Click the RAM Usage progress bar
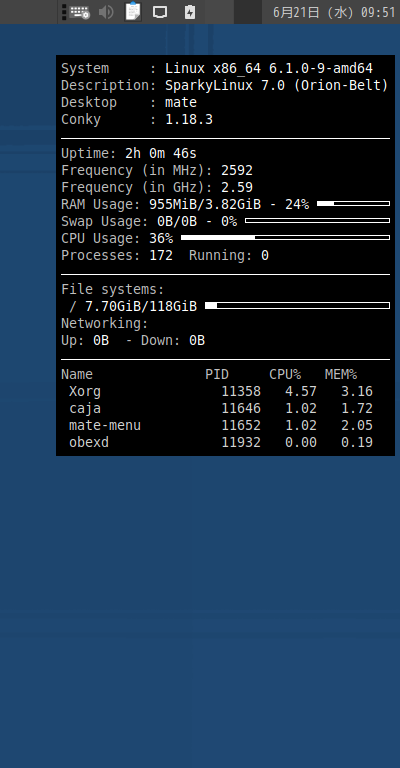Viewport: 400px width, 768px height. (353, 203)
